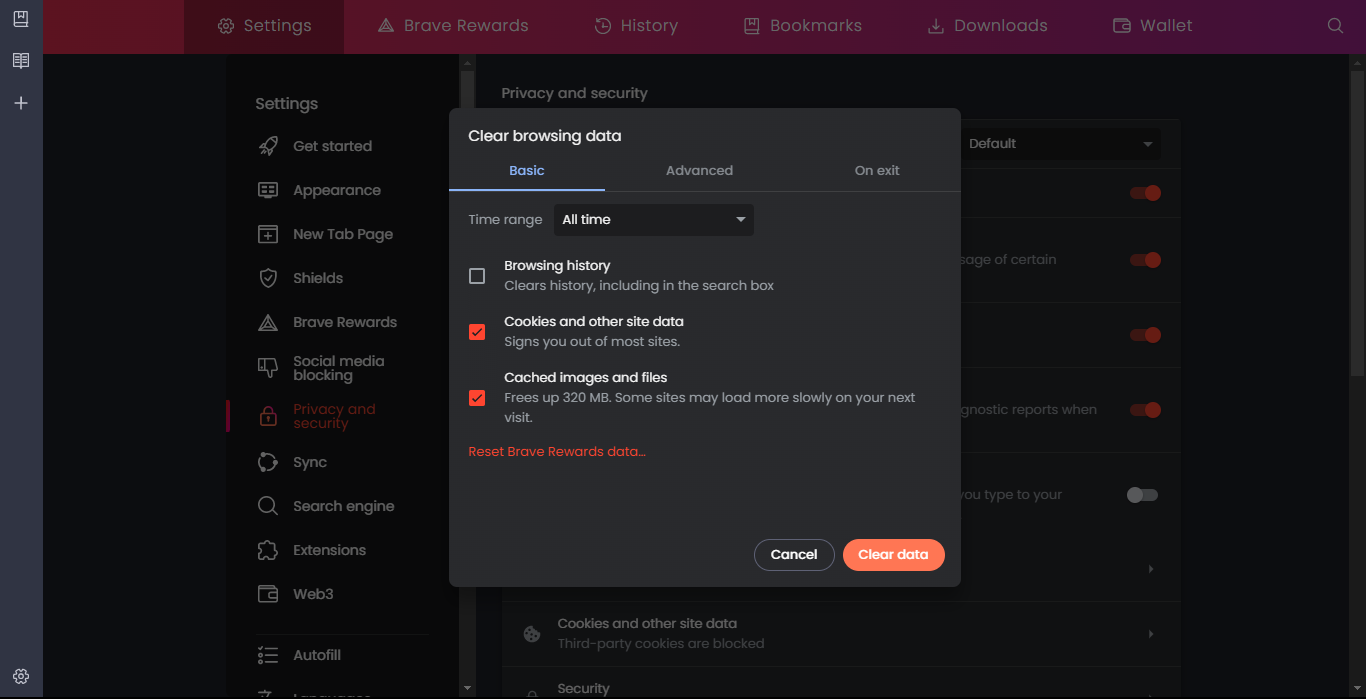Click the Get started rocket icon
The image size is (1366, 699).
[x=268, y=146]
